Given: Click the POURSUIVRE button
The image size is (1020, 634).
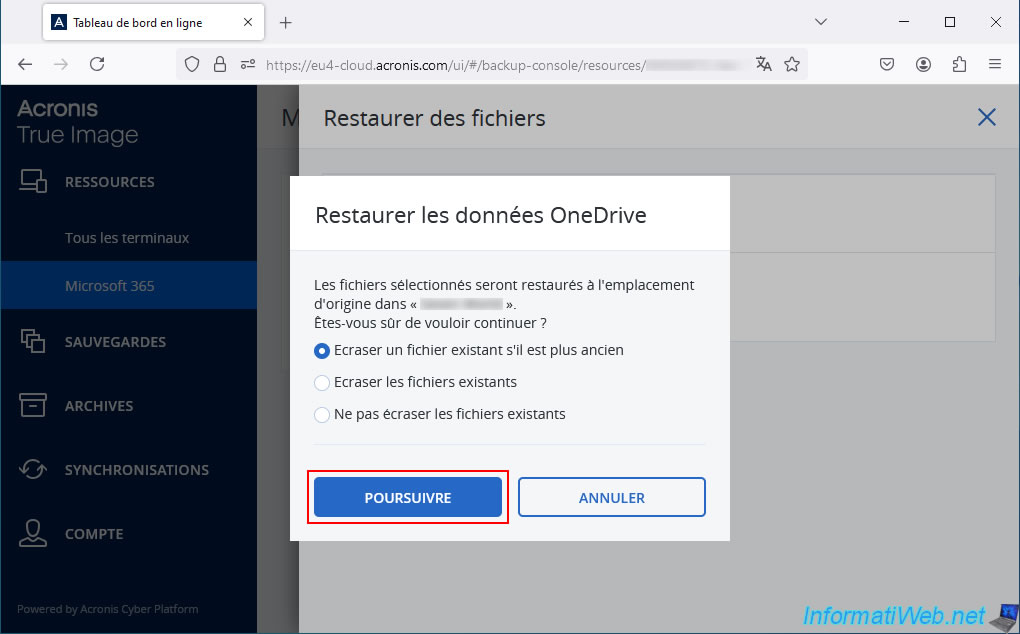Looking at the screenshot, I should (408, 497).
